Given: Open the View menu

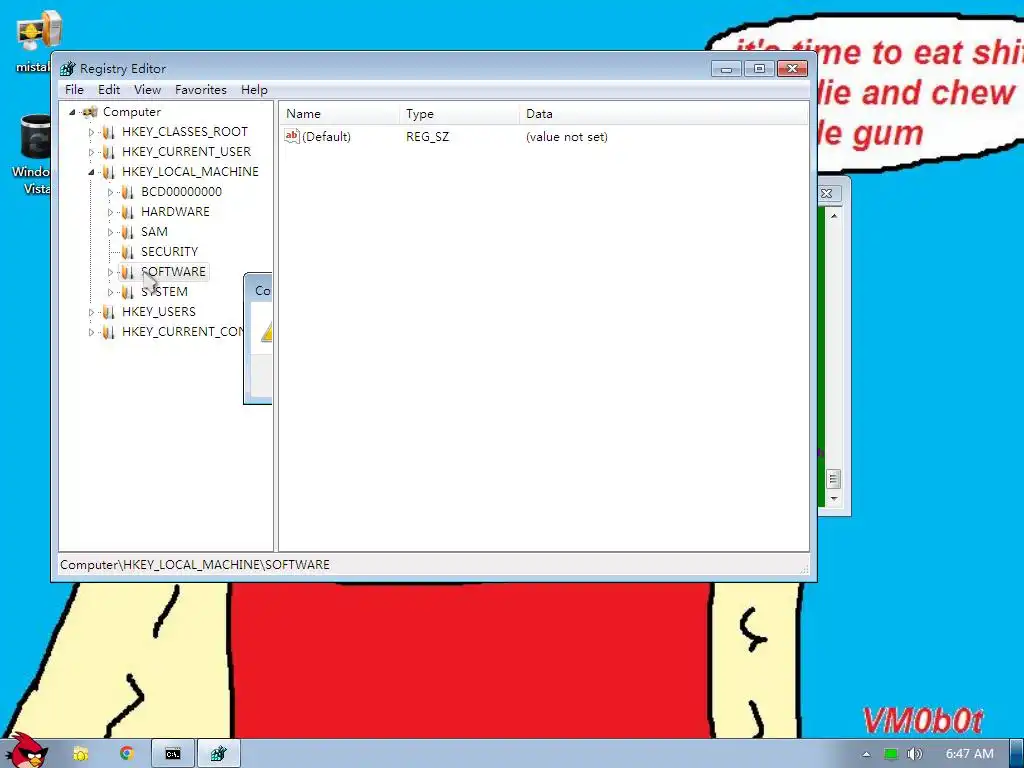Looking at the screenshot, I should pyautogui.click(x=148, y=89).
